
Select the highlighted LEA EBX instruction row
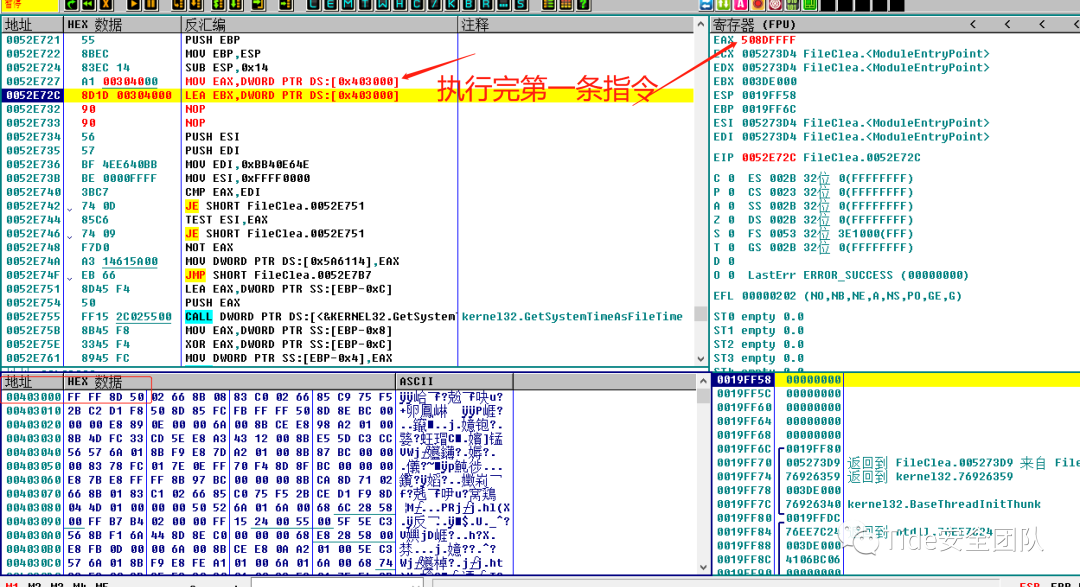tap(348, 95)
